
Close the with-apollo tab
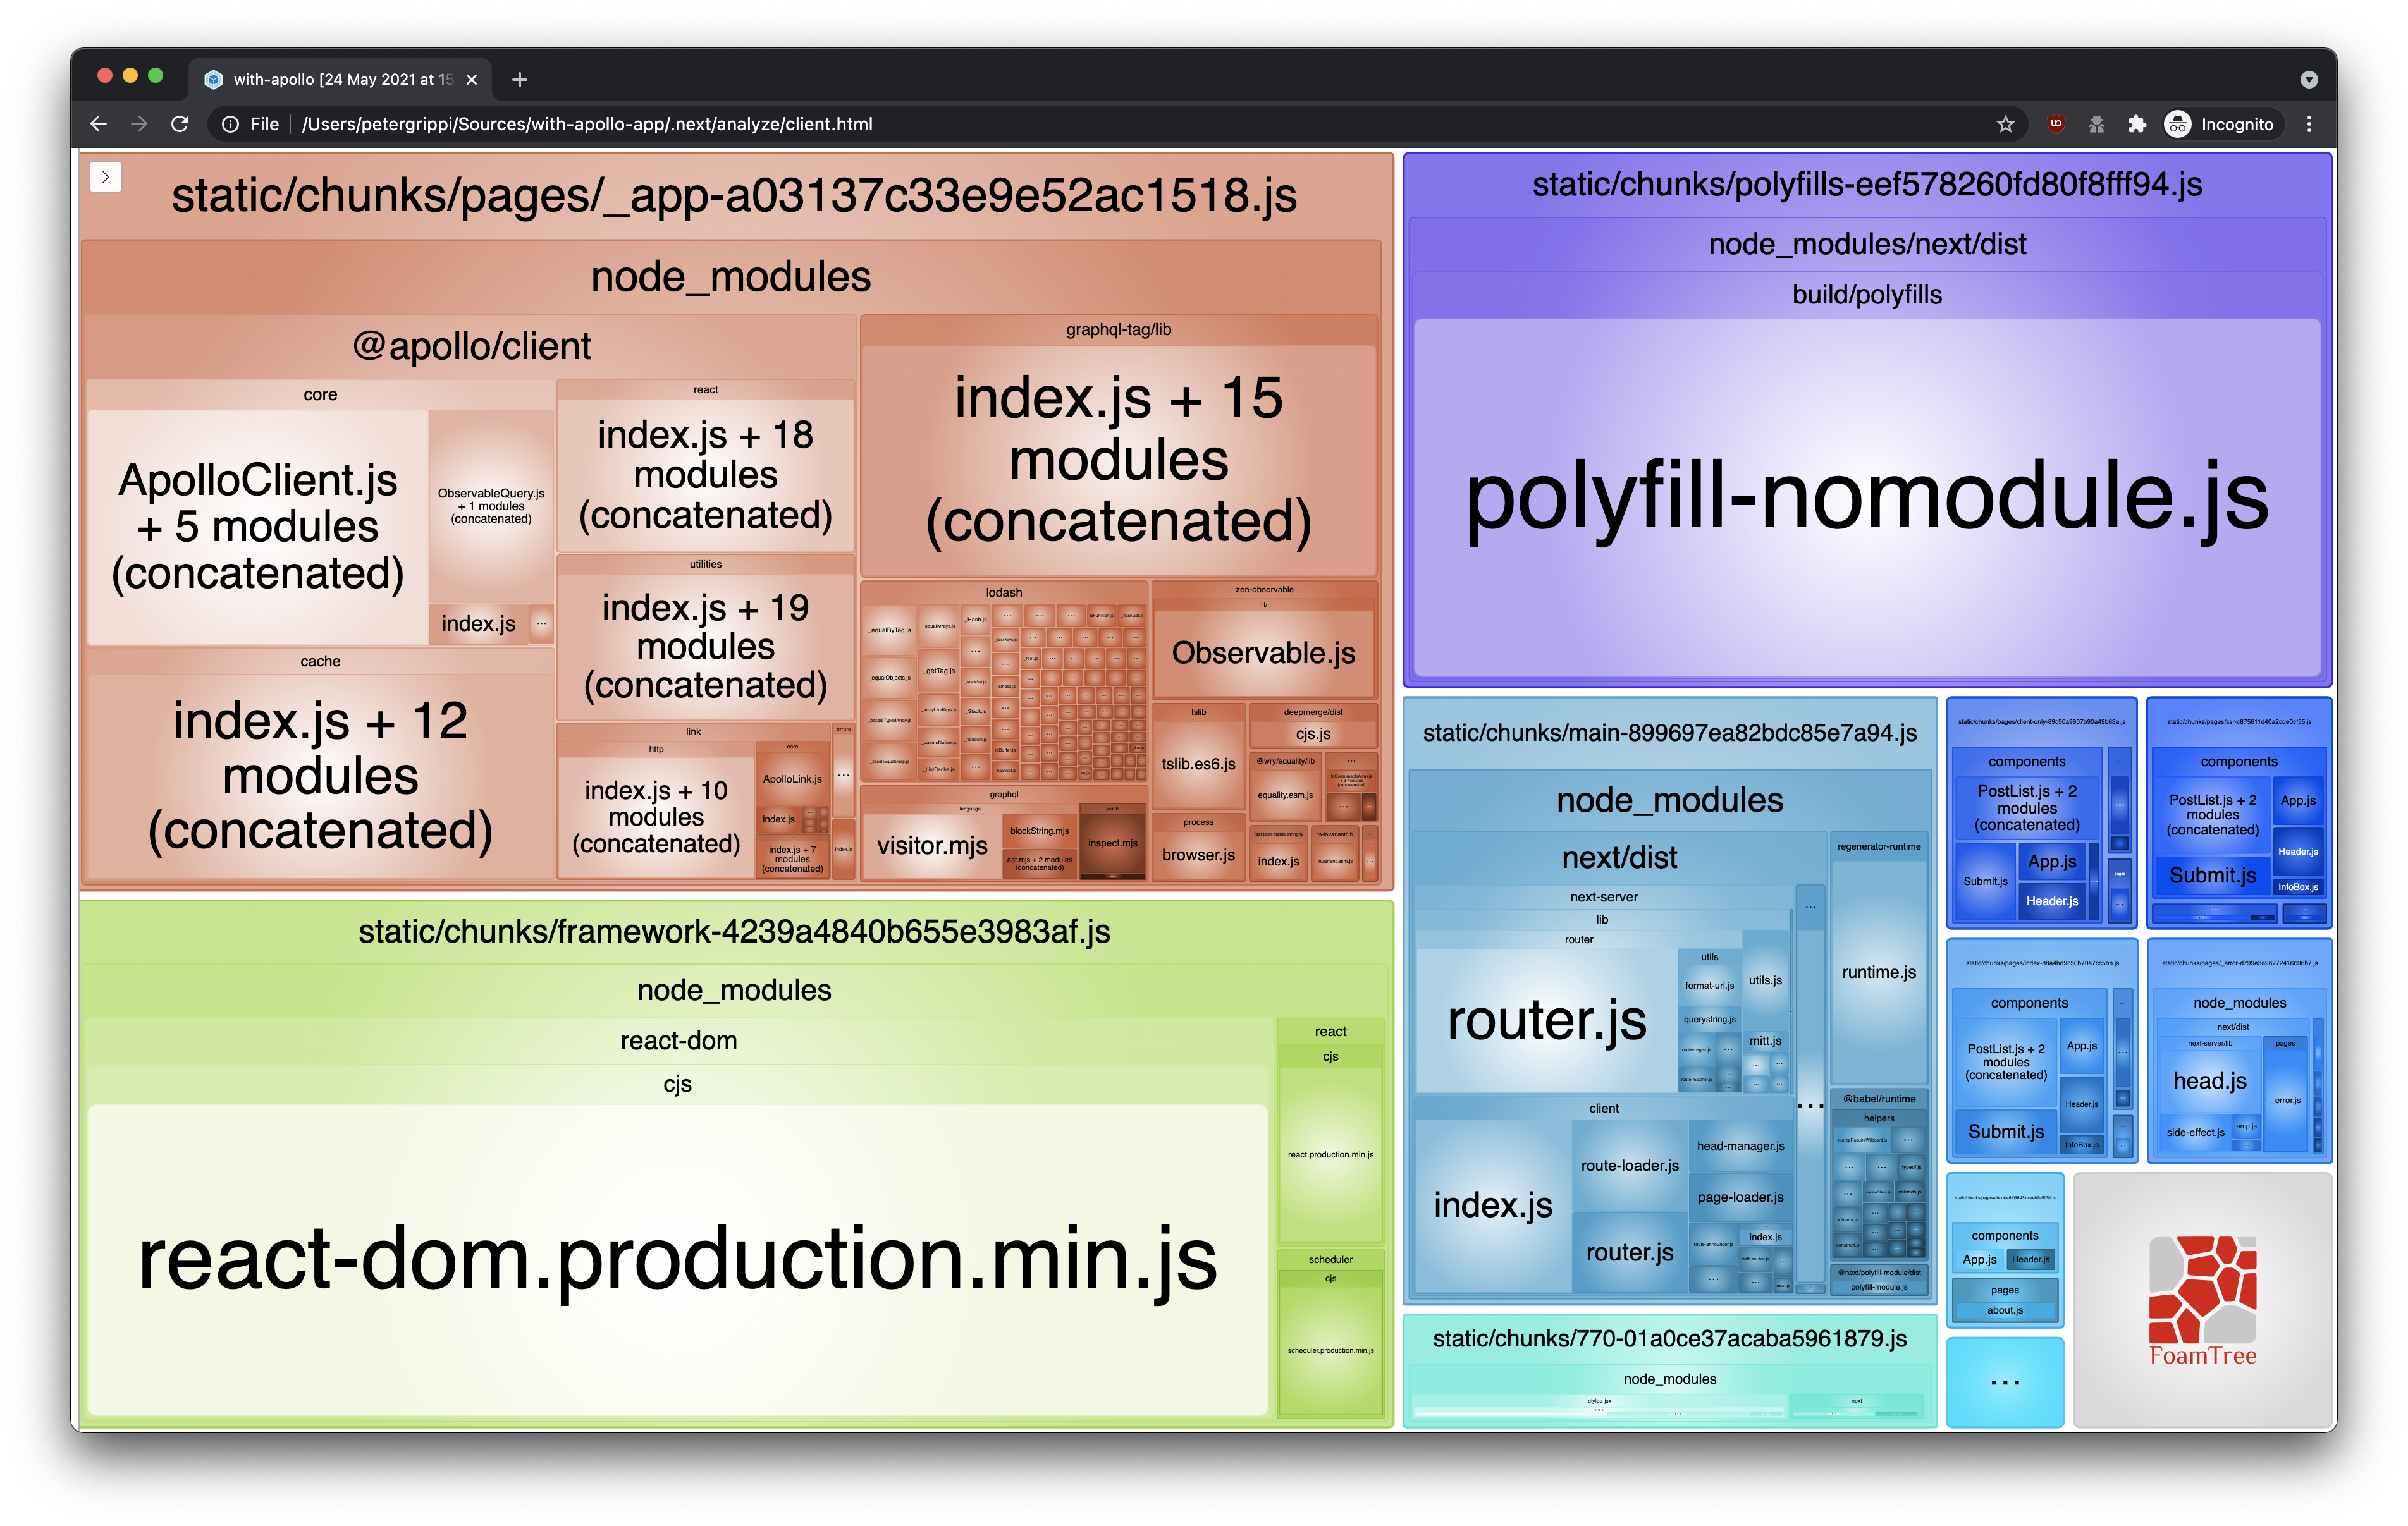pos(472,79)
